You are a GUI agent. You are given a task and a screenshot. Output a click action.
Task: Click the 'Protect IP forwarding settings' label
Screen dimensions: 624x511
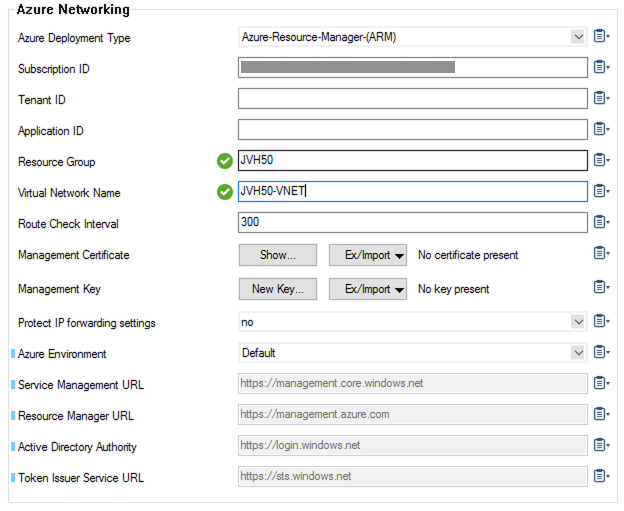coord(87,323)
